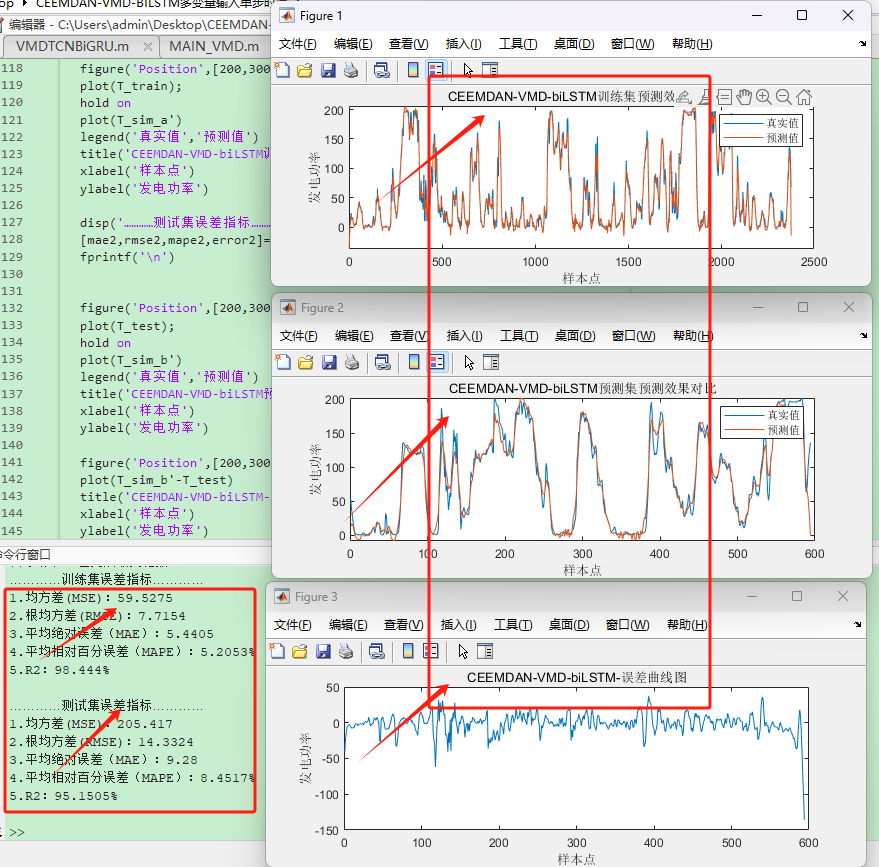Enable the Data Cursor tool on Figure 1
879x867 pixels.
[725, 96]
